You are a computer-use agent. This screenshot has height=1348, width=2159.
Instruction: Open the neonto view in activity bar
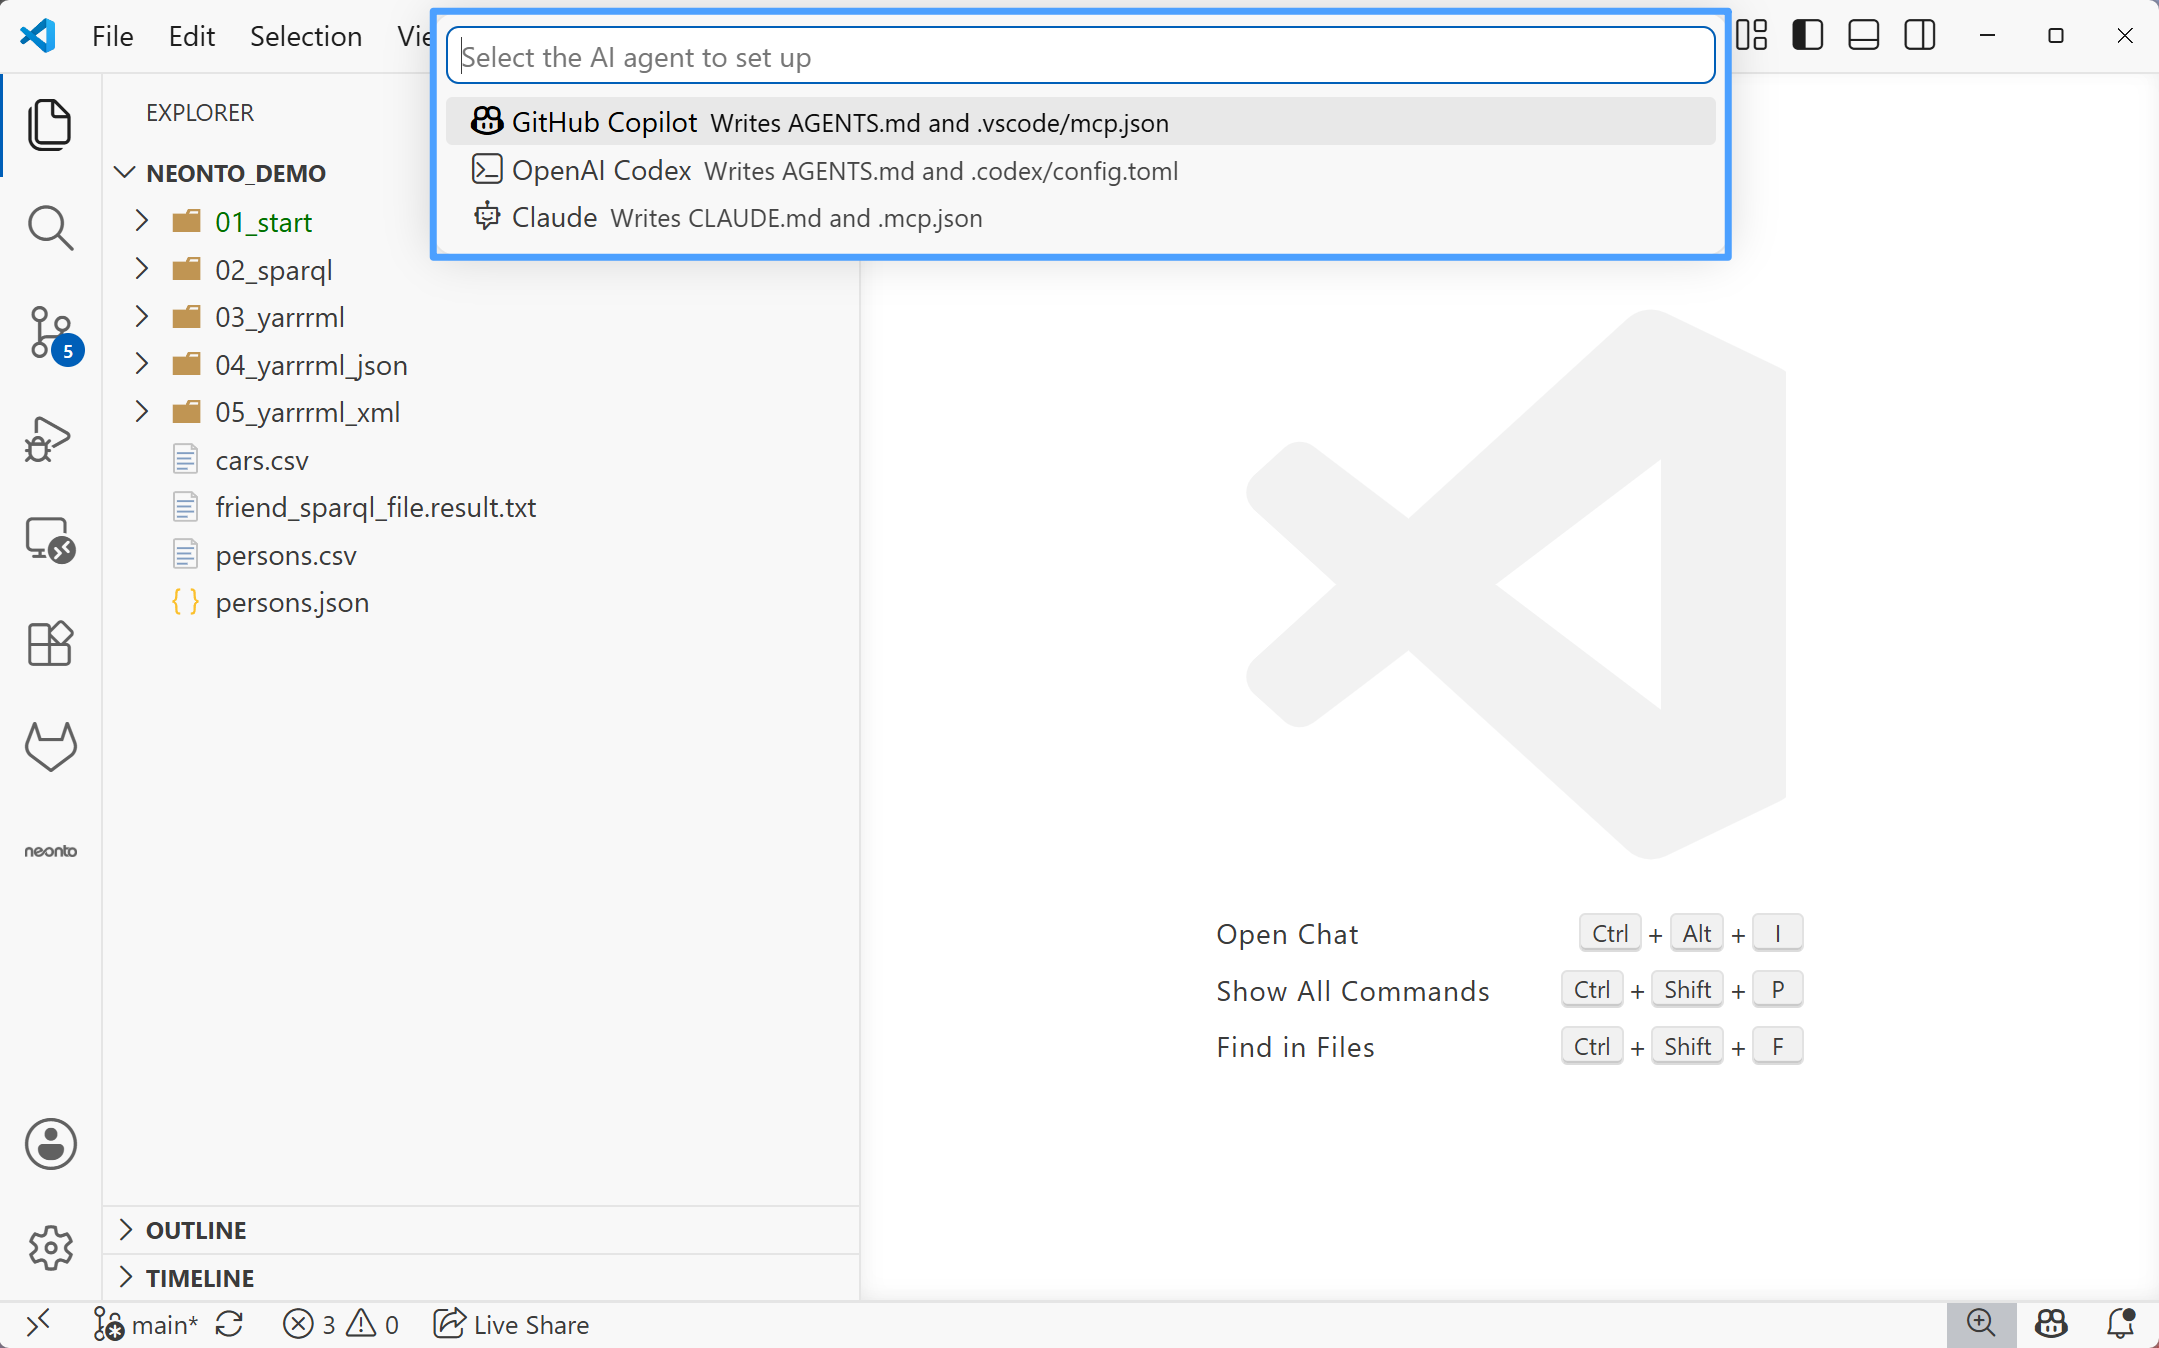point(50,851)
